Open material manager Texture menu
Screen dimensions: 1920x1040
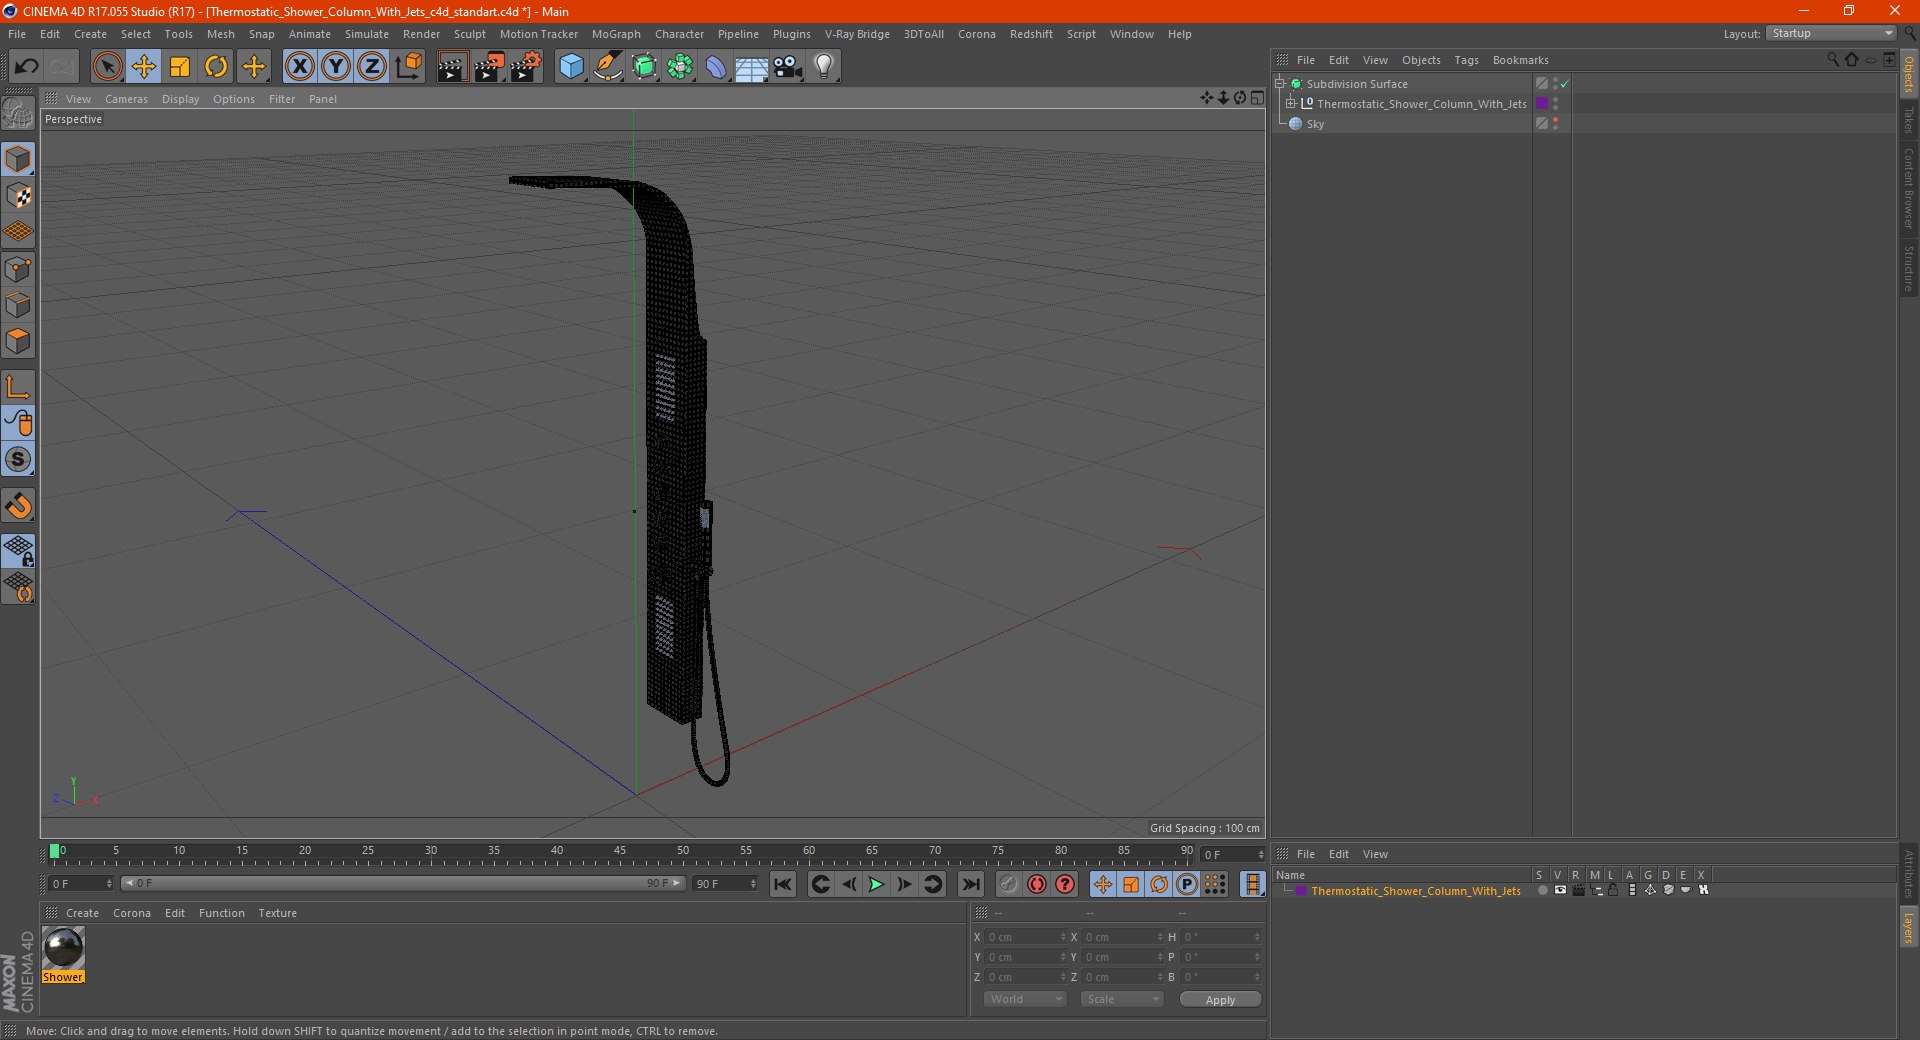(x=277, y=913)
